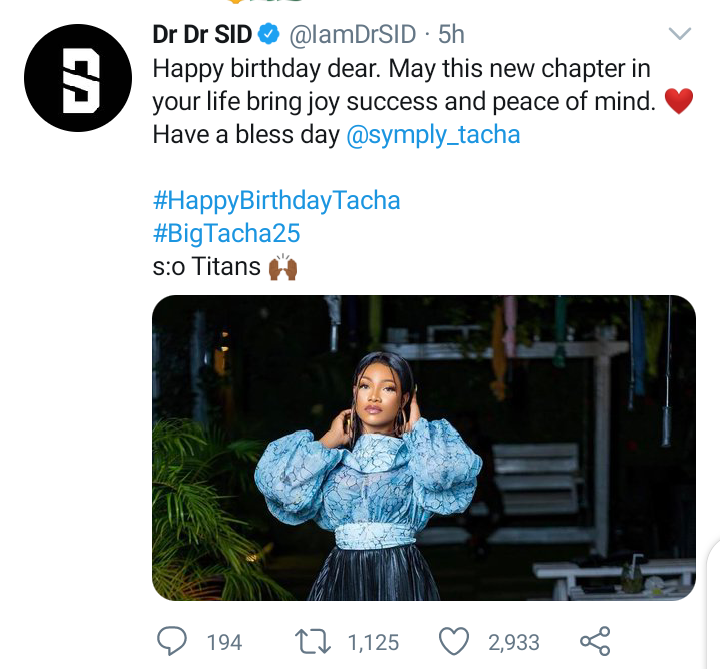View the attached photo full size
720x669 pixels.
coord(423,447)
